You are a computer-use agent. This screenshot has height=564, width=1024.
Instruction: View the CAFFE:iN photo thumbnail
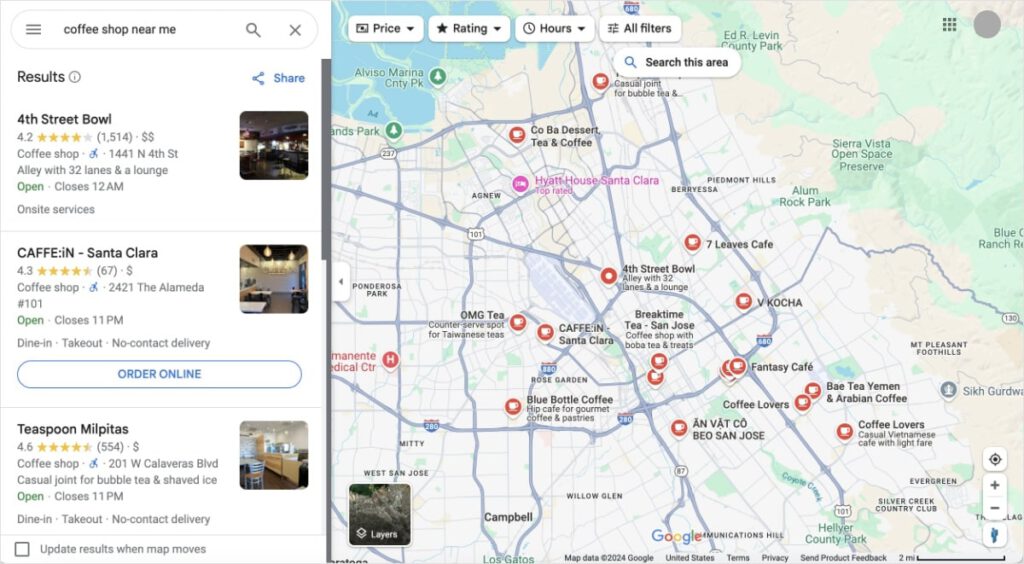pyautogui.click(x=274, y=279)
